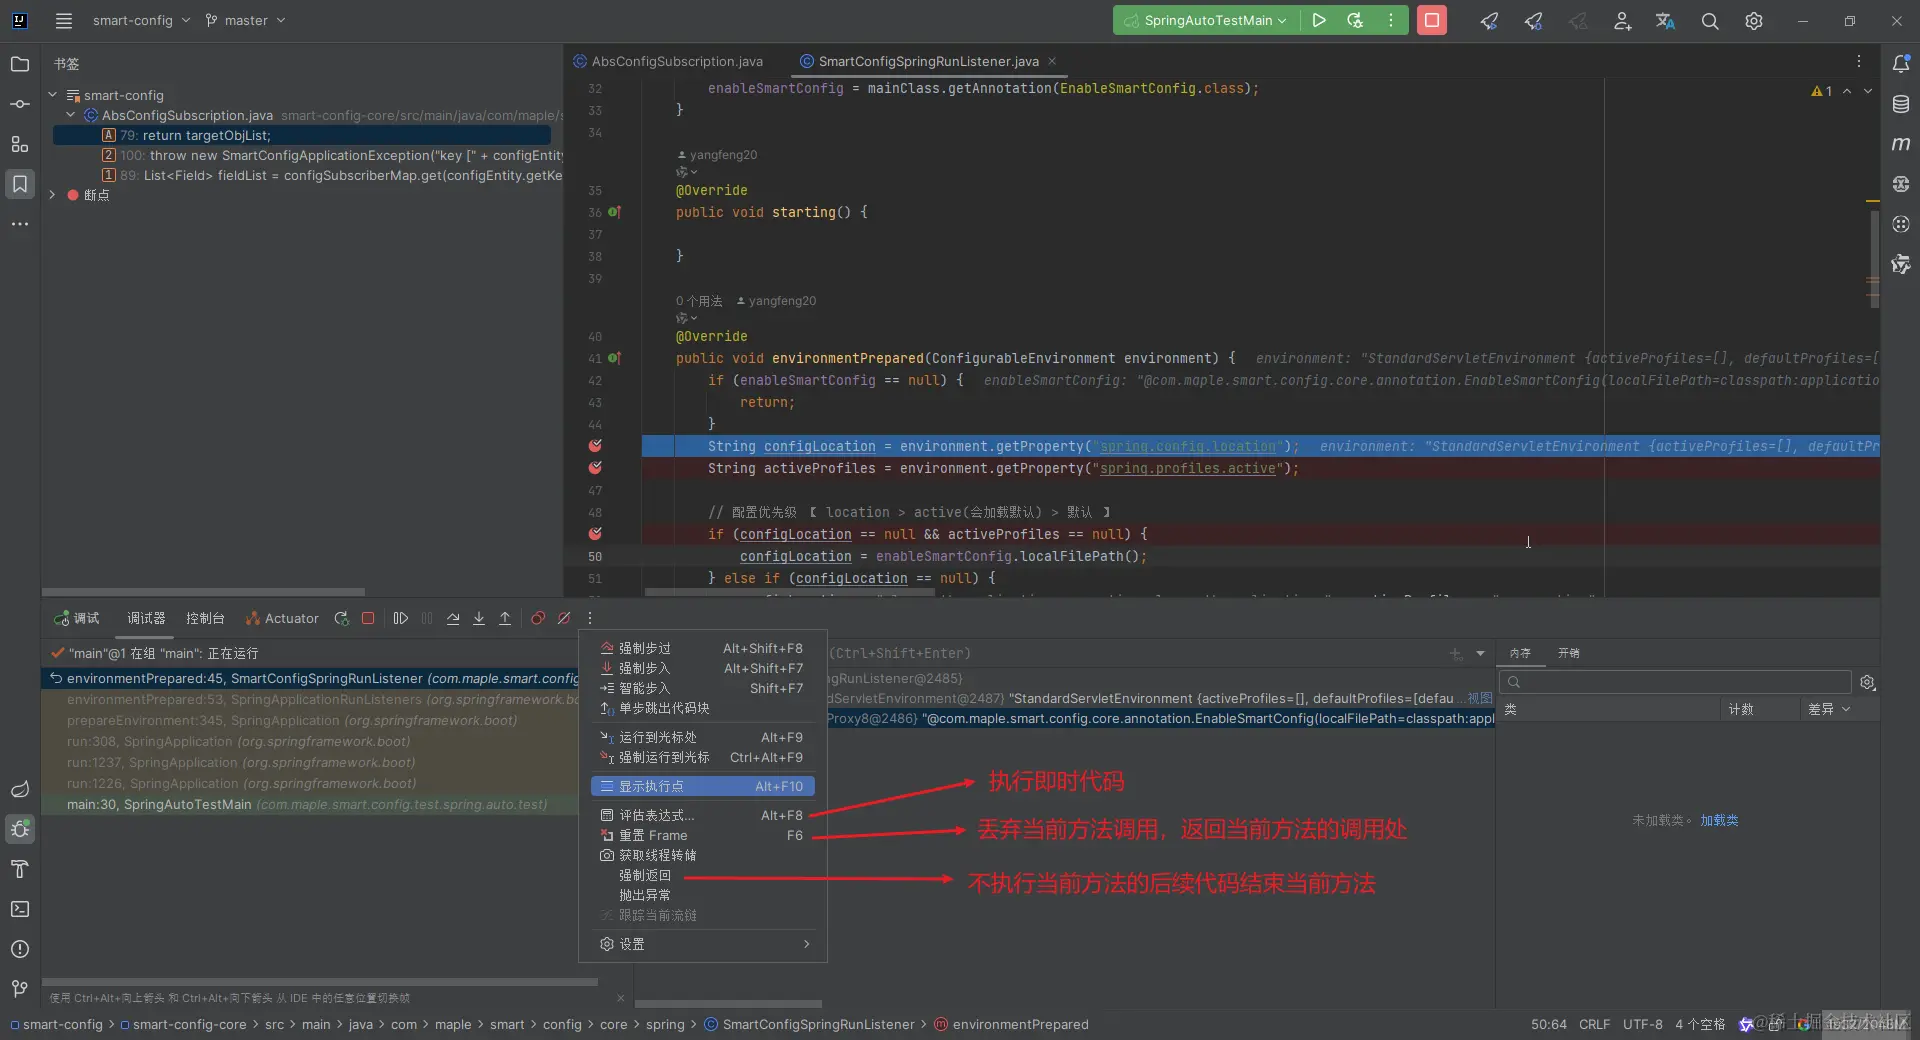Open View Breakpoints red circles icon
1920x1040 pixels.
pyautogui.click(x=538, y=618)
